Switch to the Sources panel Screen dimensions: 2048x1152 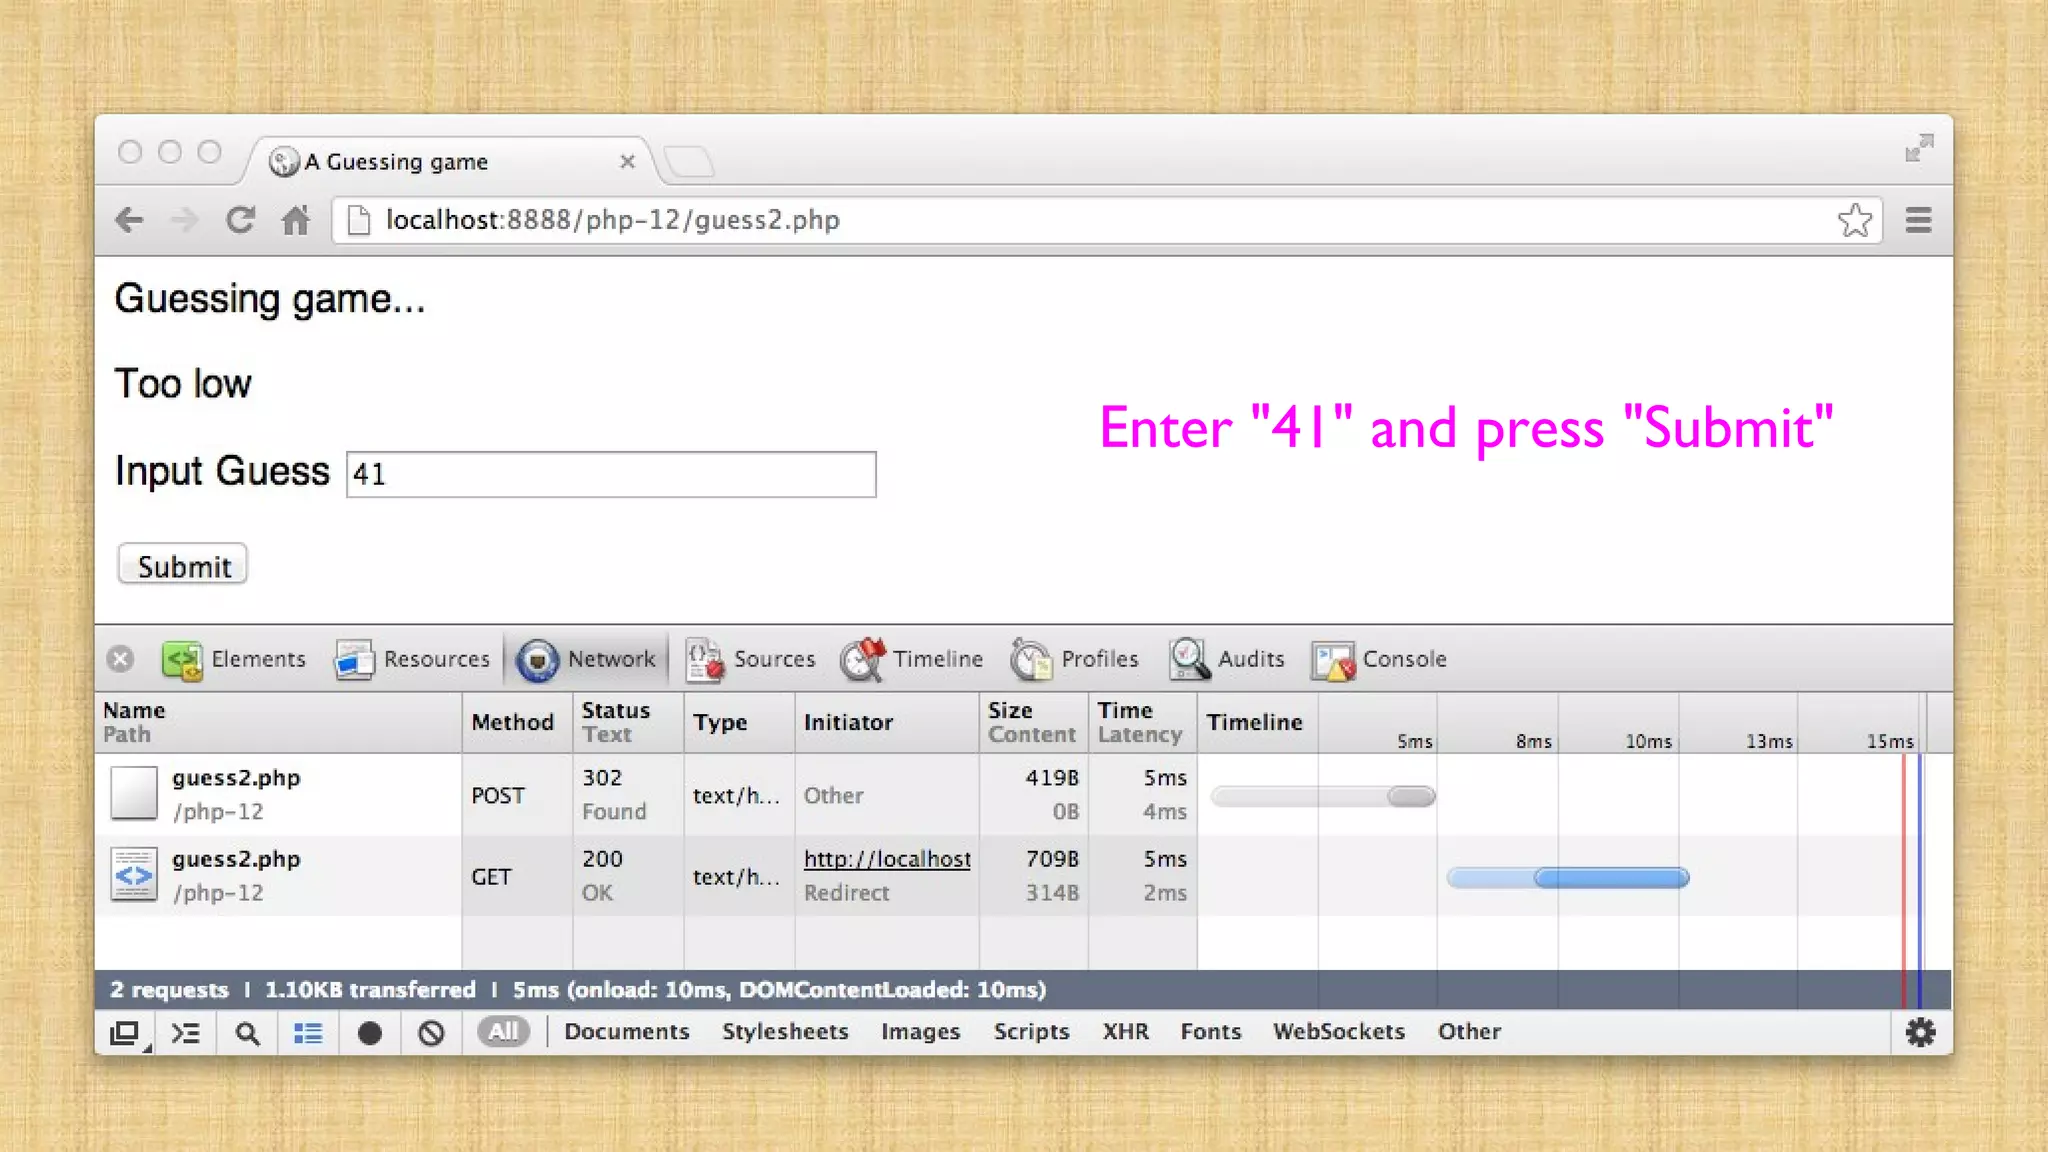750,659
